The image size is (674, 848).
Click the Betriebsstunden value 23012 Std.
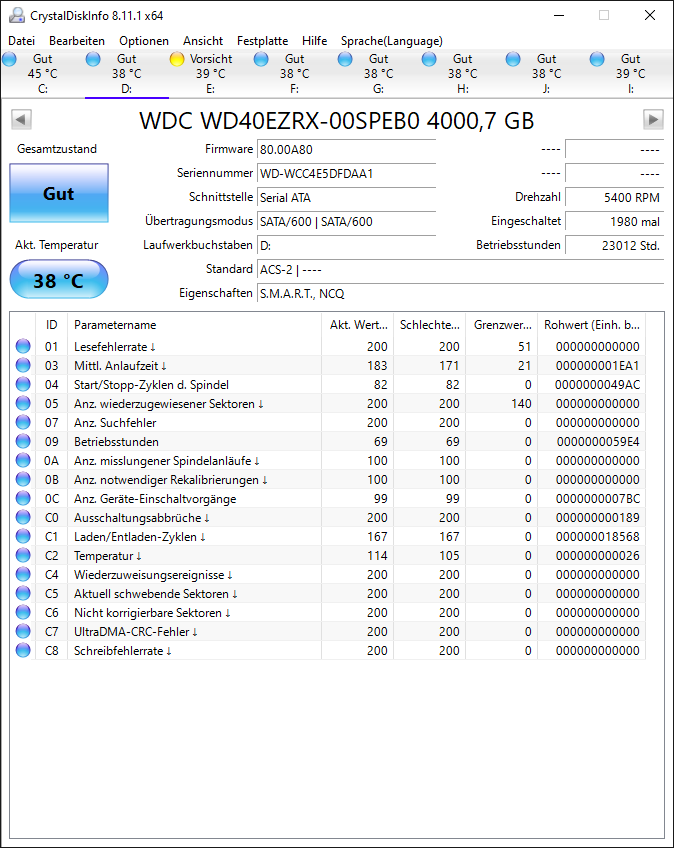(x=614, y=246)
